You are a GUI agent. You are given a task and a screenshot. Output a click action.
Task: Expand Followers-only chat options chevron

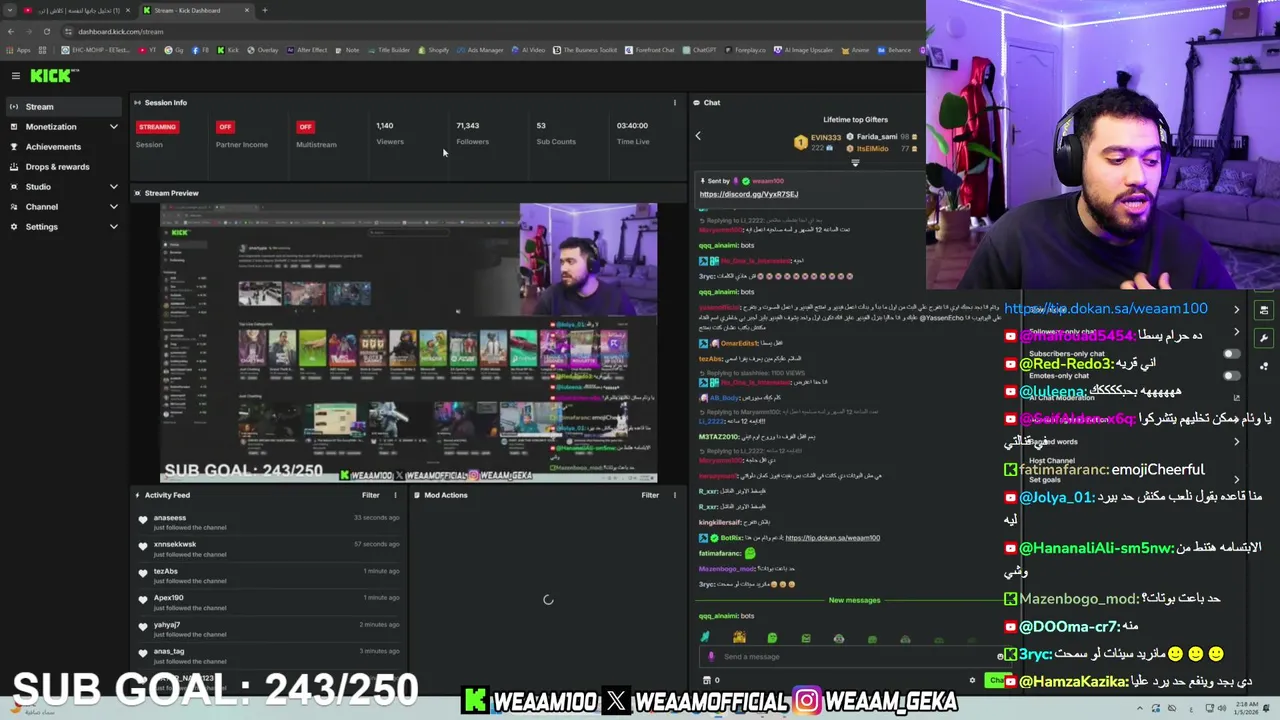coord(1237,332)
